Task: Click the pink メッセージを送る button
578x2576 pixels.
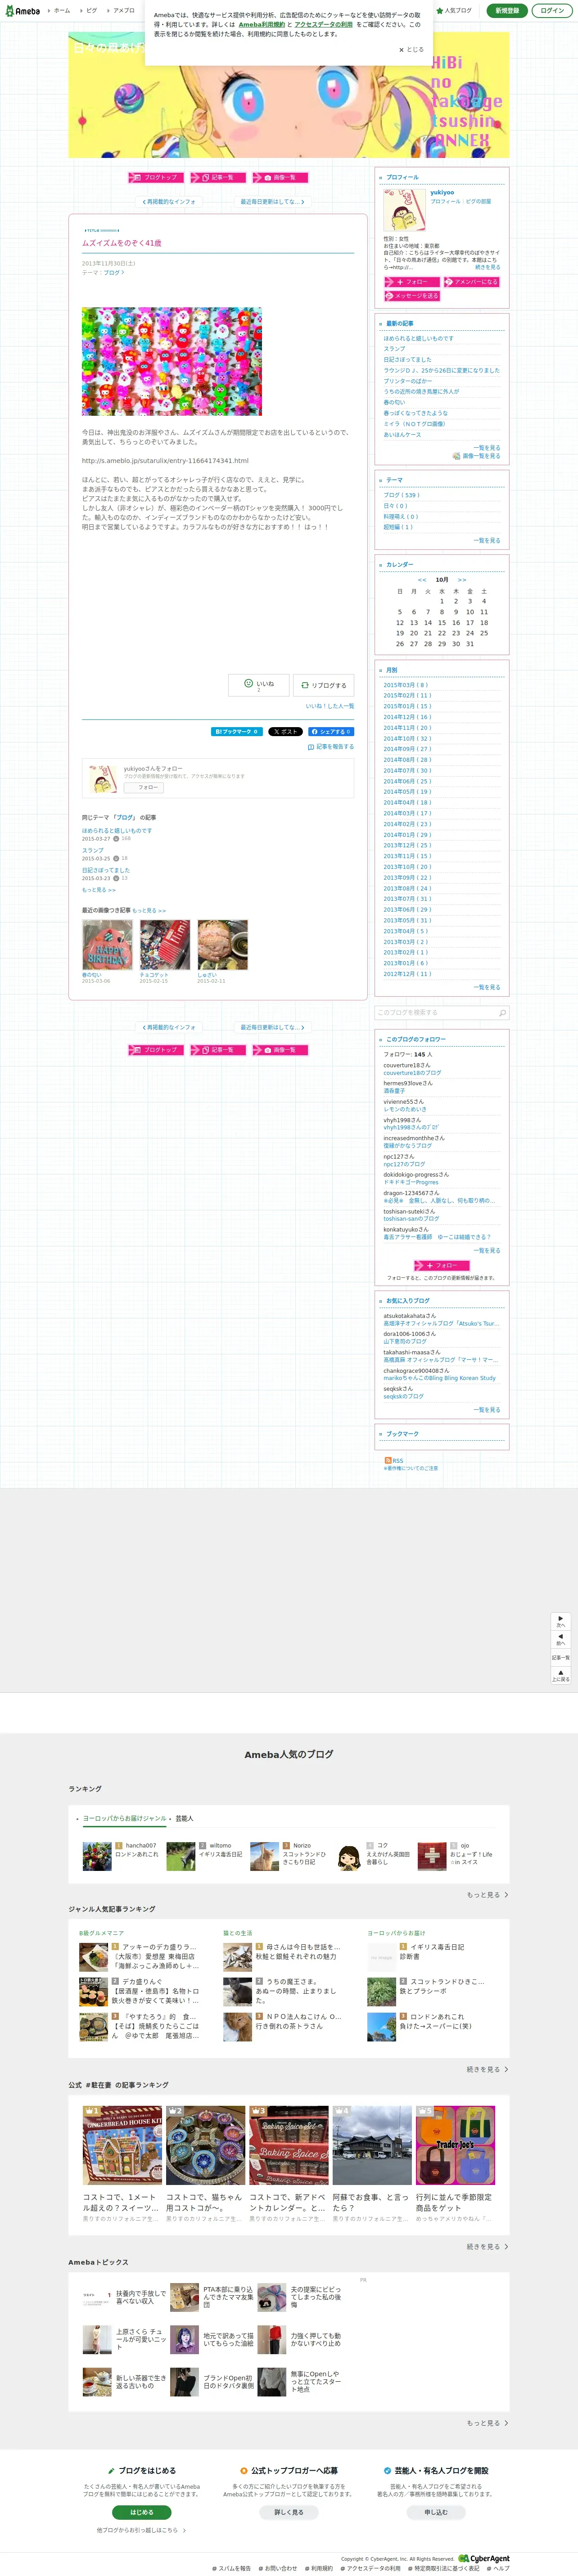Action: point(412,296)
